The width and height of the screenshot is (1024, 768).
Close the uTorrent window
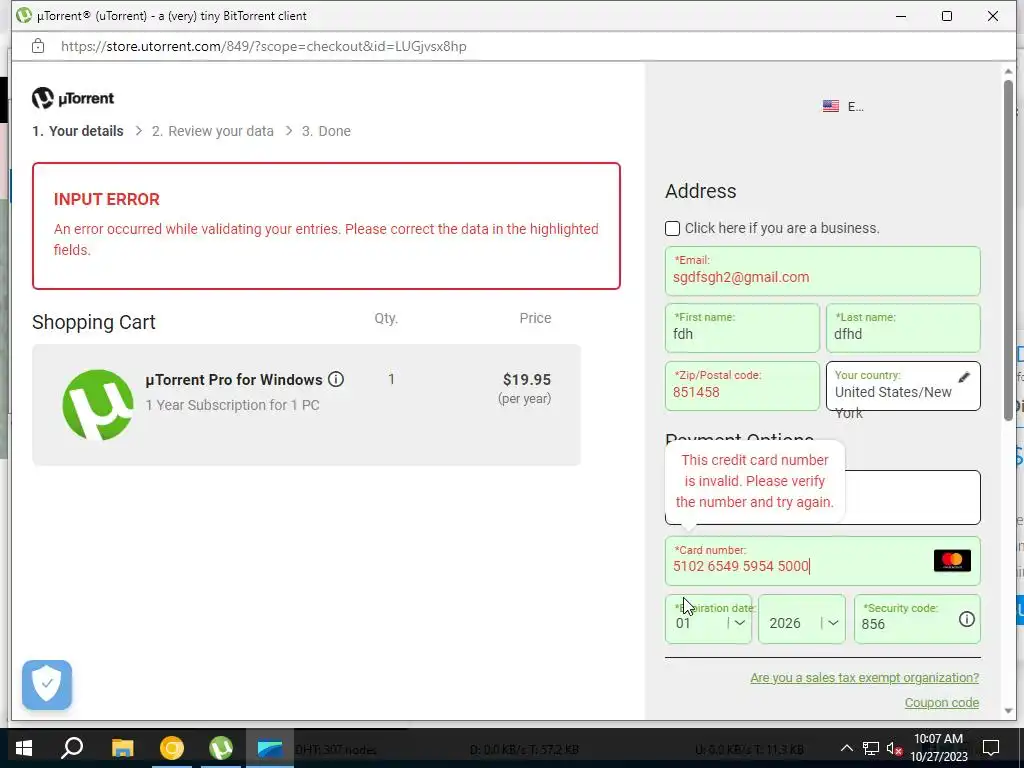993,16
